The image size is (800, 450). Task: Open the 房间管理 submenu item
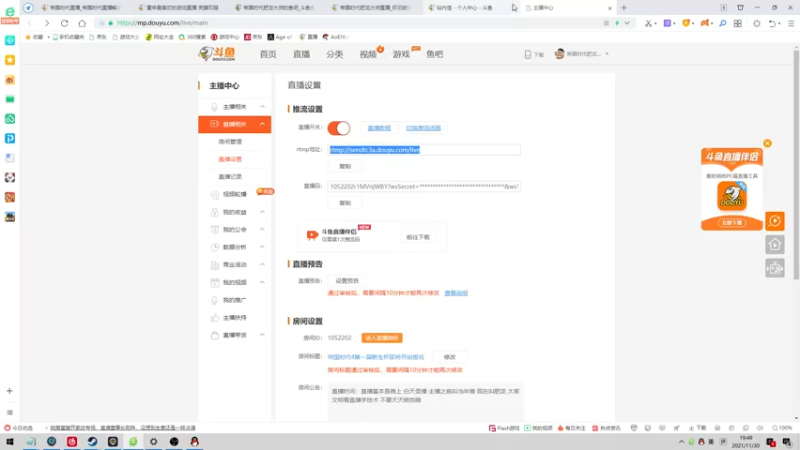click(230, 142)
